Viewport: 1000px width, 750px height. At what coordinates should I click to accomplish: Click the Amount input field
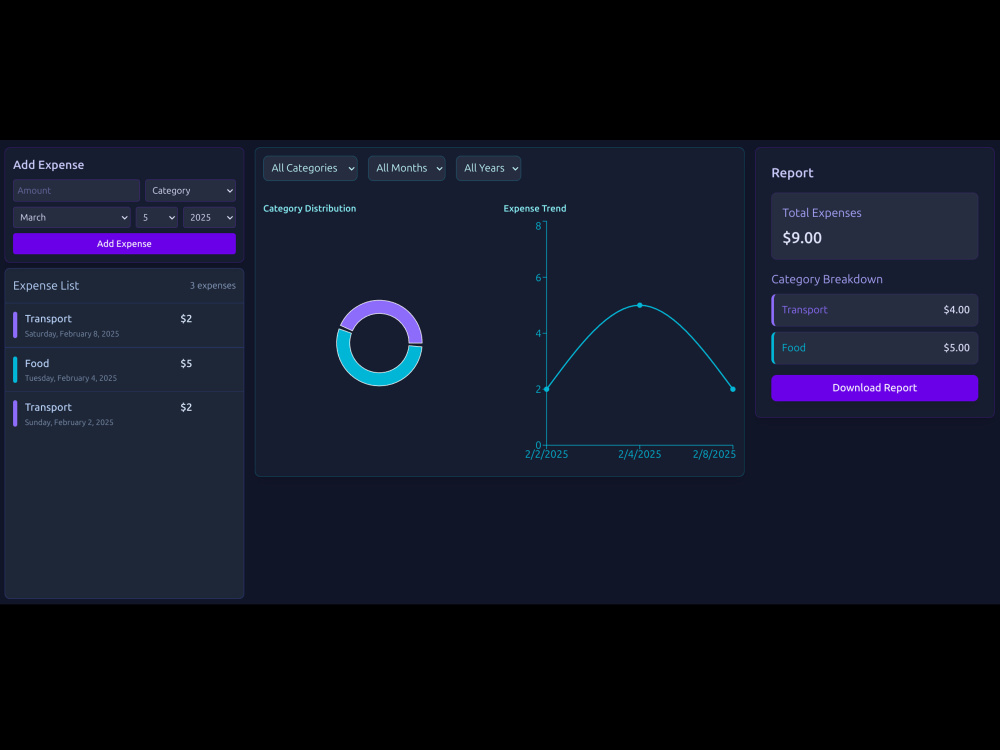[77, 190]
